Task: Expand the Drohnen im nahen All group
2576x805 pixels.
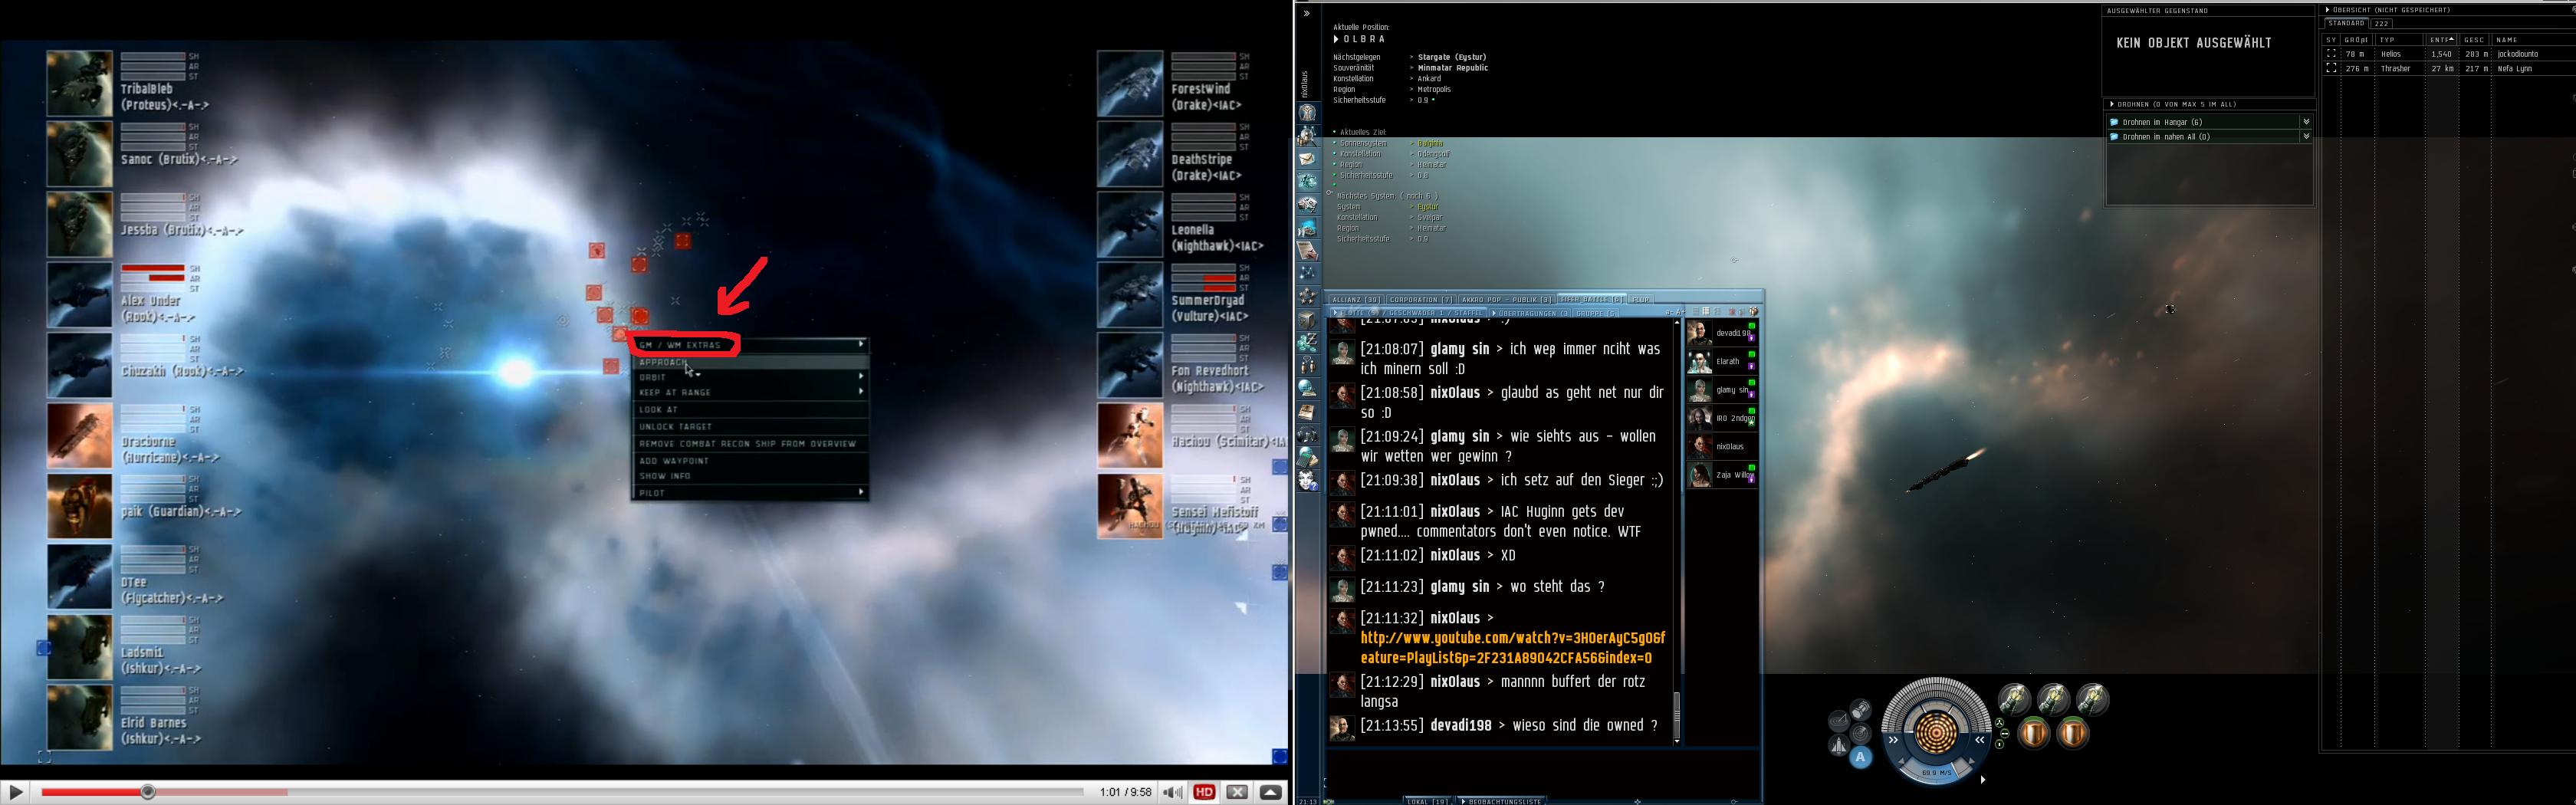Action: 2306,136
